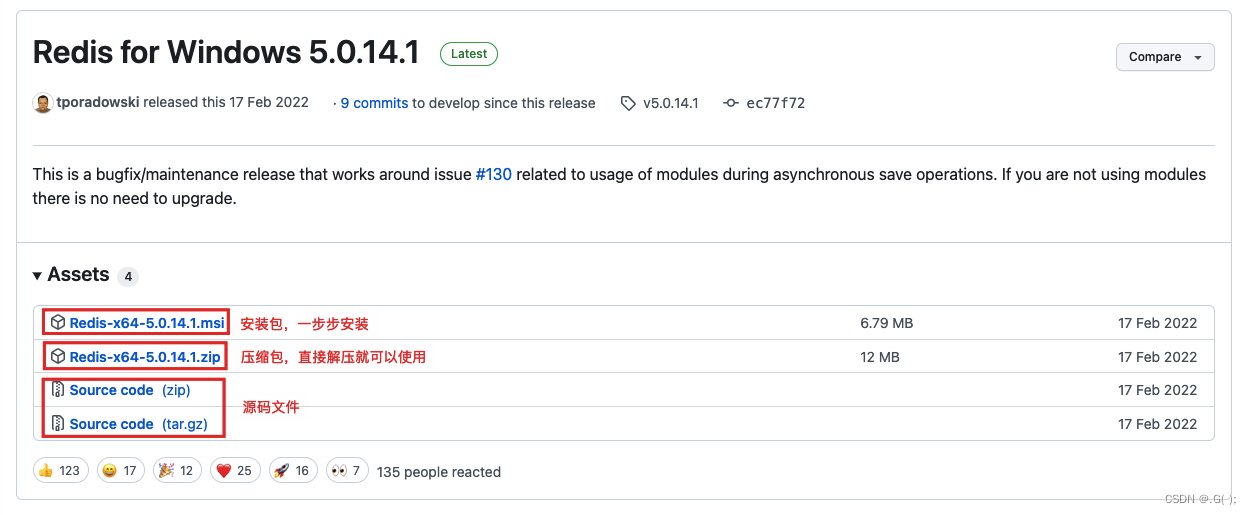This screenshot has height=515, width=1251.
Task: Click the file-zip icon beside Source code (tar.gz)
Action: click(58, 424)
